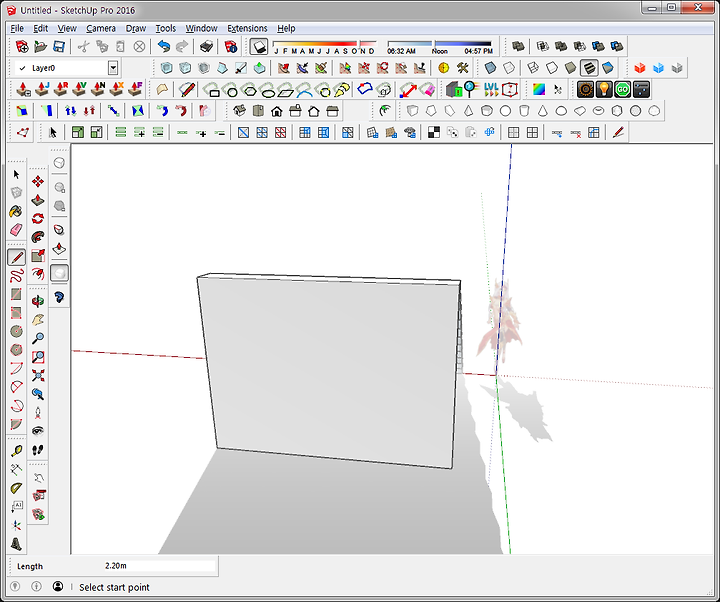Select the Paint Bucket tool
Viewport: 720px width, 602px height.
(16, 211)
